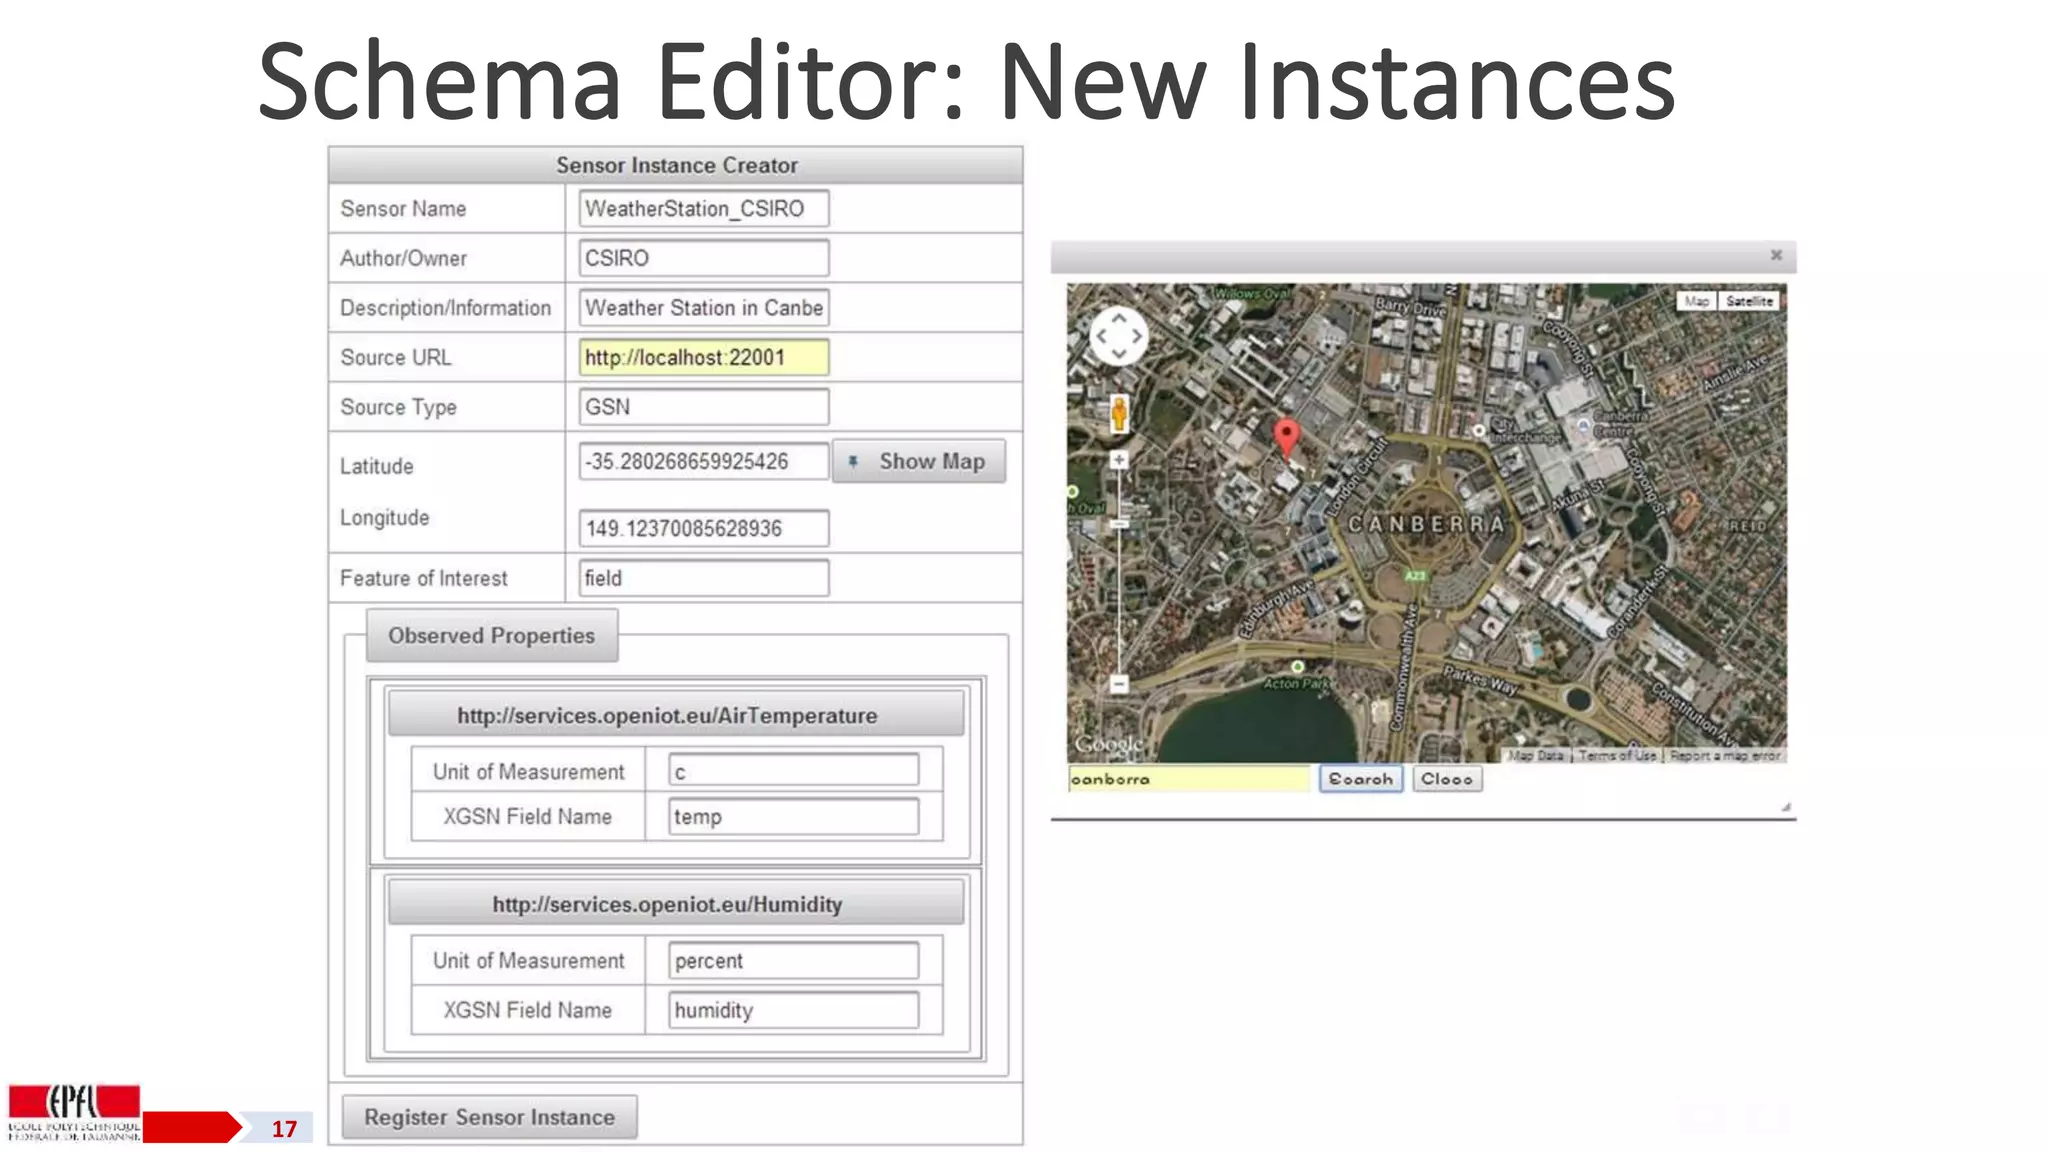Edit Humidity unit field showing percent
Image resolution: width=2048 pixels, height=1152 pixels.
coord(794,960)
